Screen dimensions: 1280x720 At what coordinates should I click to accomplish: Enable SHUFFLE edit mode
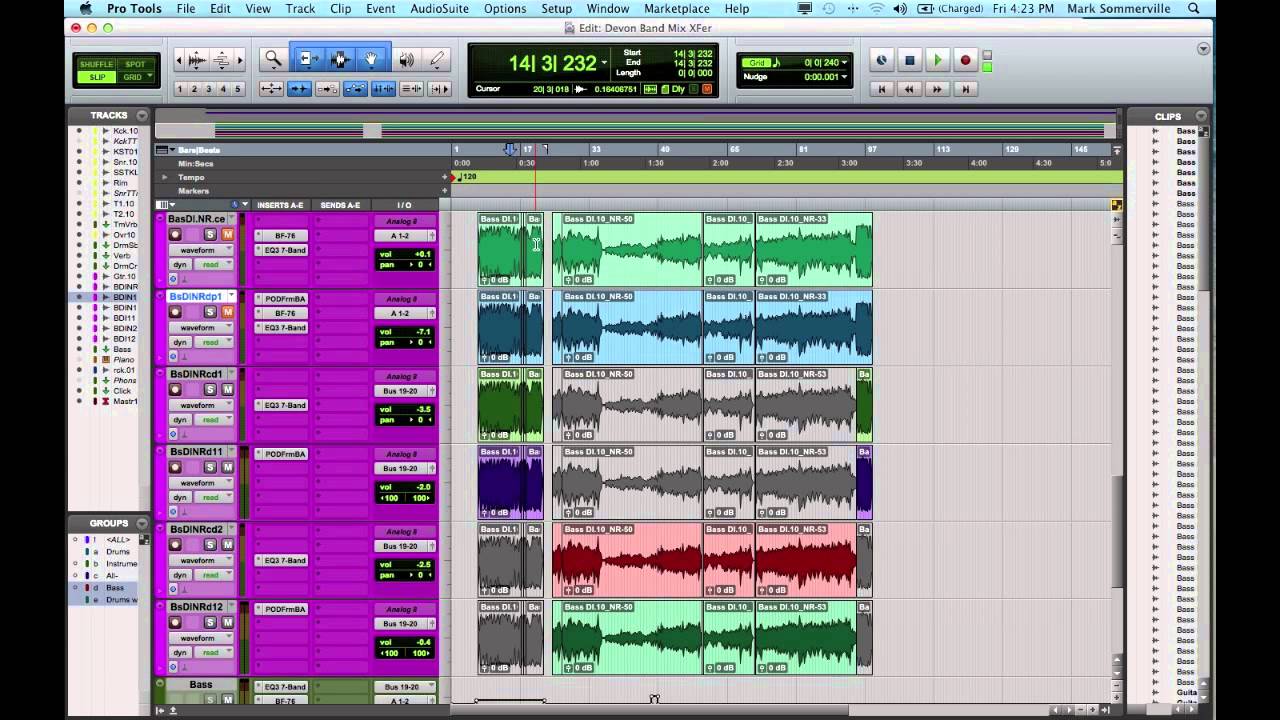click(x=97, y=65)
